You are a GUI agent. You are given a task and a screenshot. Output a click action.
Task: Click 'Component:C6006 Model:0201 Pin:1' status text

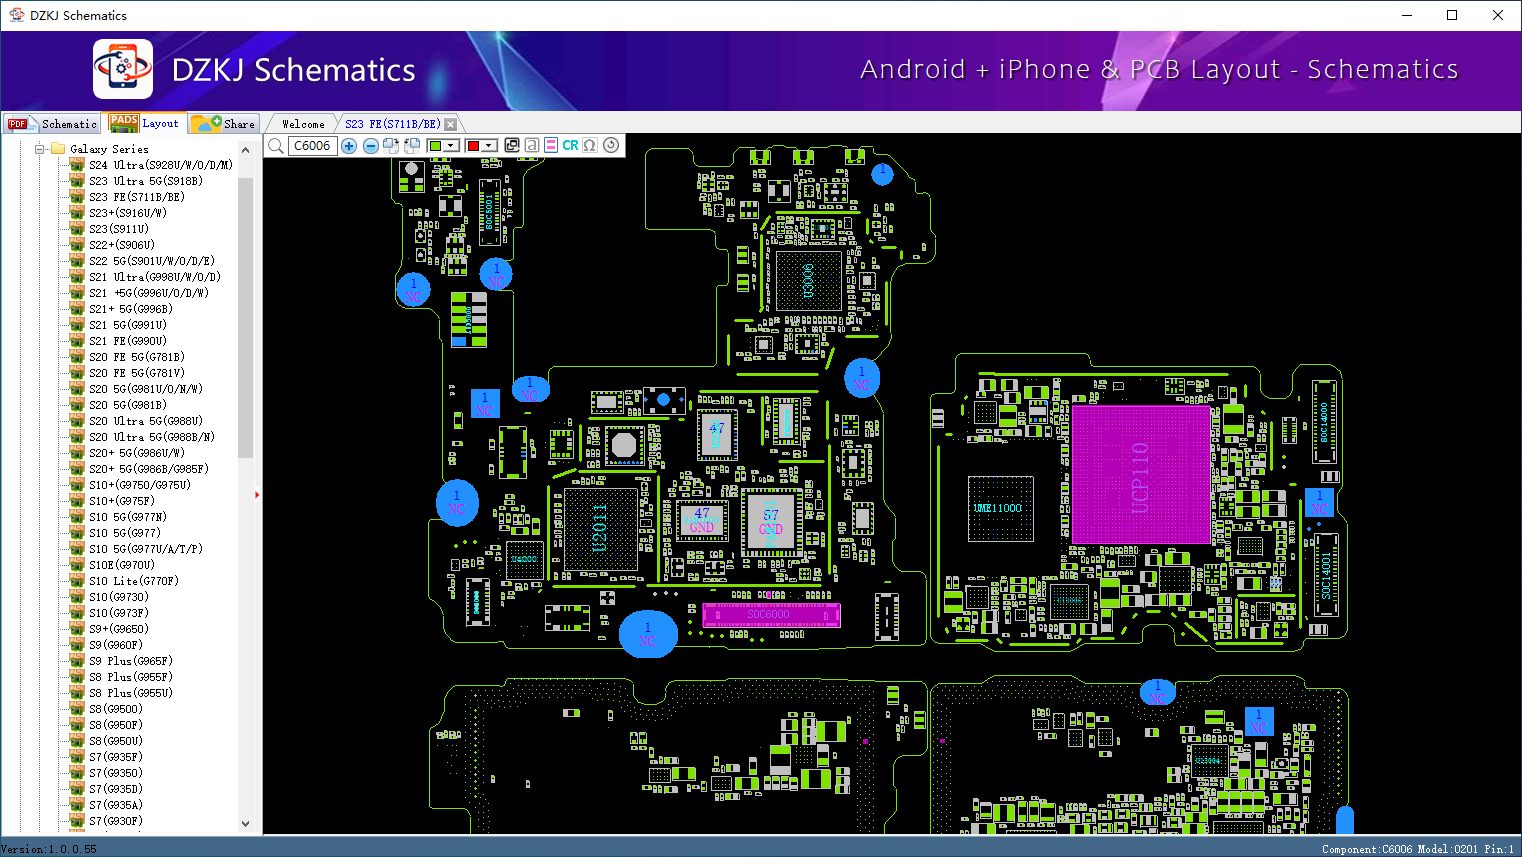(x=1418, y=849)
